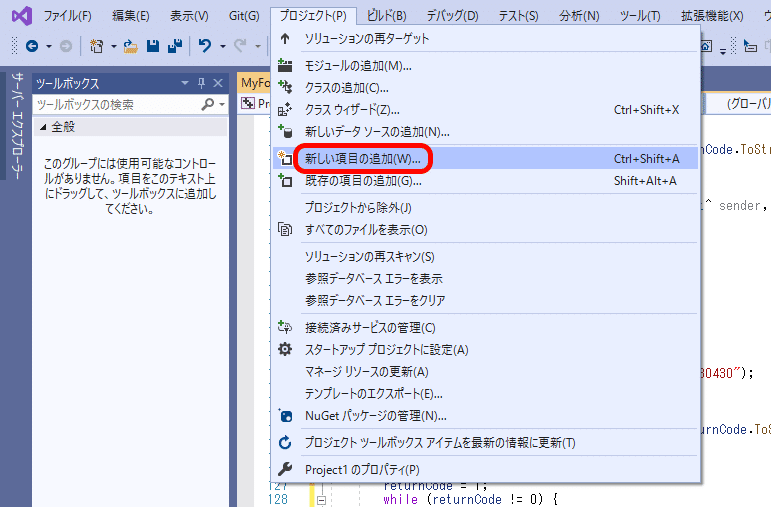Open the テスト(S) menu
The width and height of the screenshot is (771, 507).
point(518,16)
